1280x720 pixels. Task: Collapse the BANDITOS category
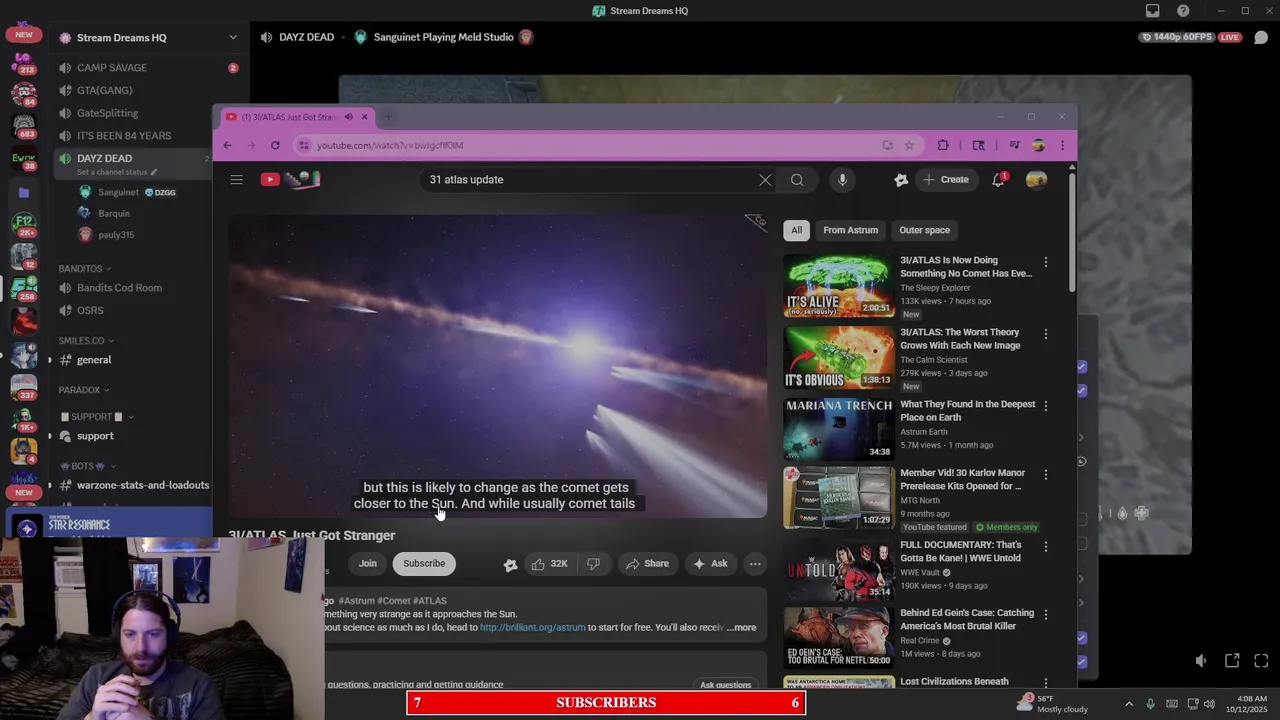85,269
